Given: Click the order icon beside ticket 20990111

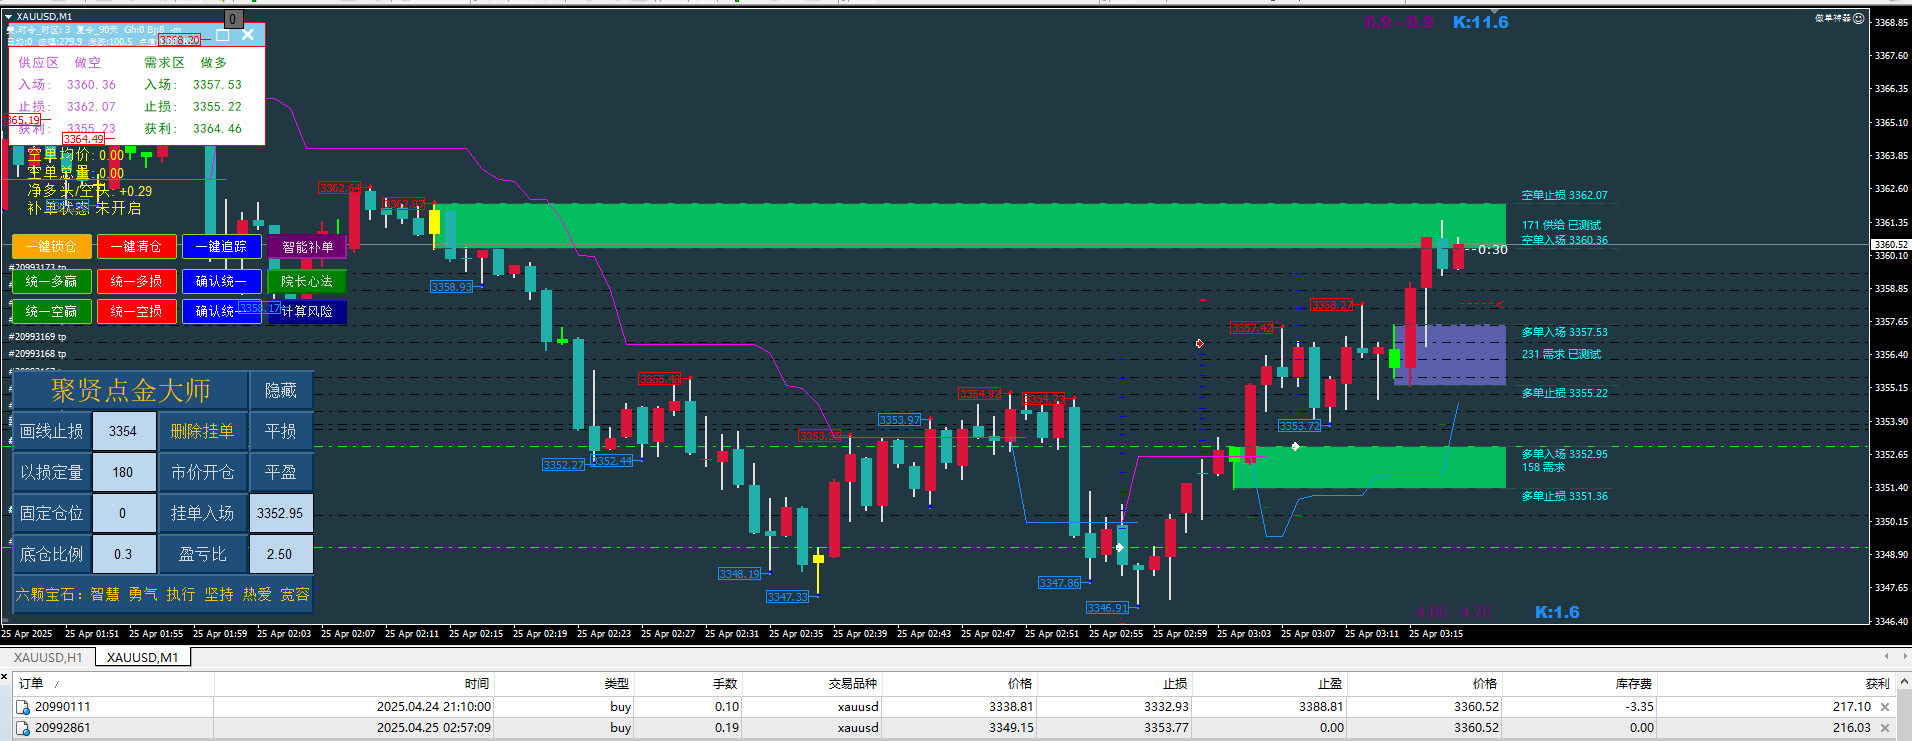Looking at the screenshot, I should pyautogui.click(x=23, y=707).
